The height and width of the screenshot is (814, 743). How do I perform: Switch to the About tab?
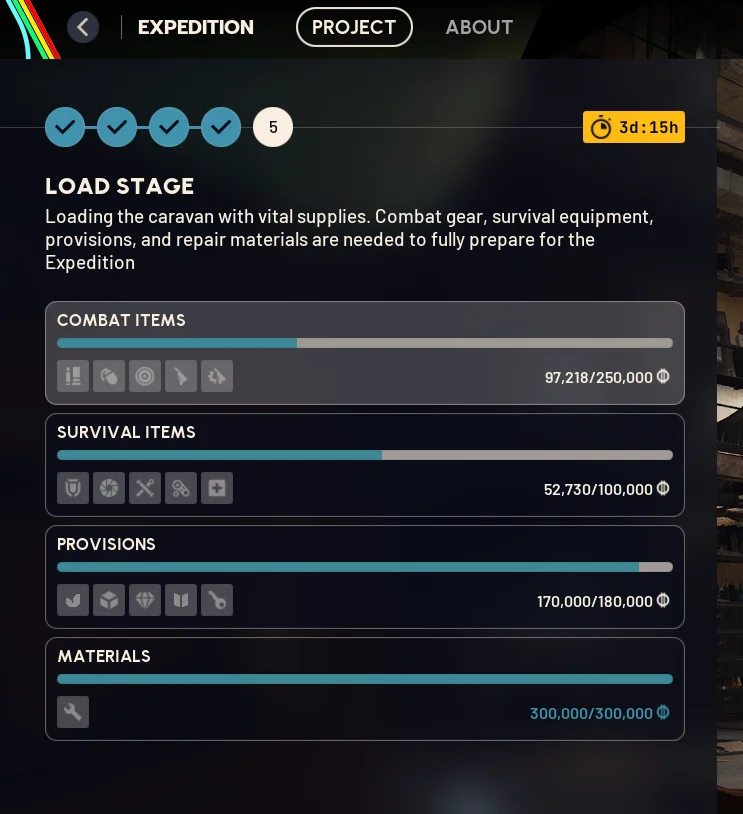tap(479, 27)
